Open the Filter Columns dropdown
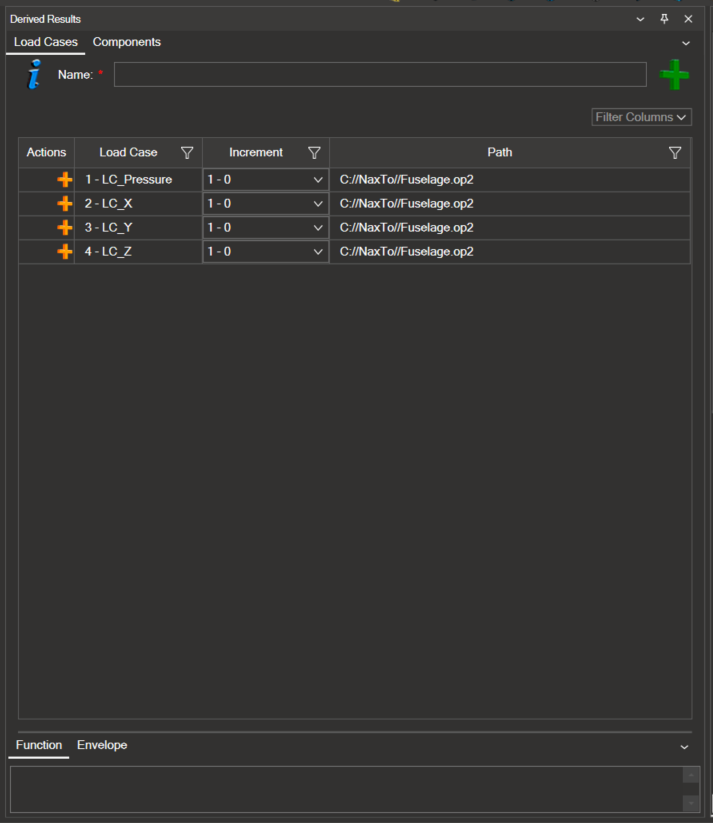 click(641, 117)
